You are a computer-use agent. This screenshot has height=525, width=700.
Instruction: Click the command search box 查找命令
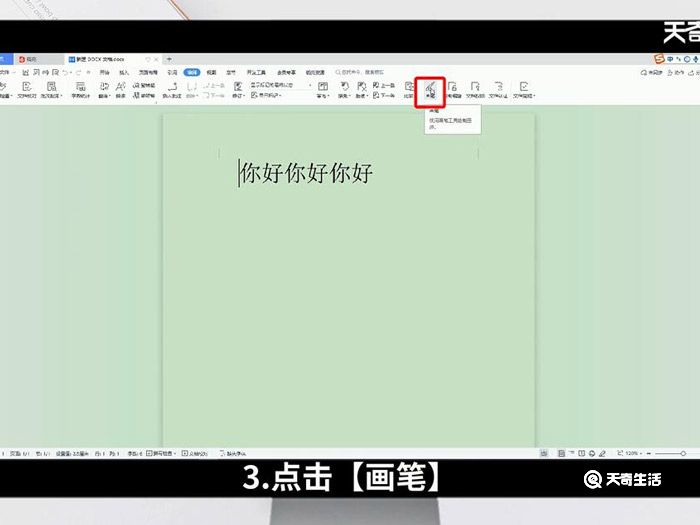359,72
